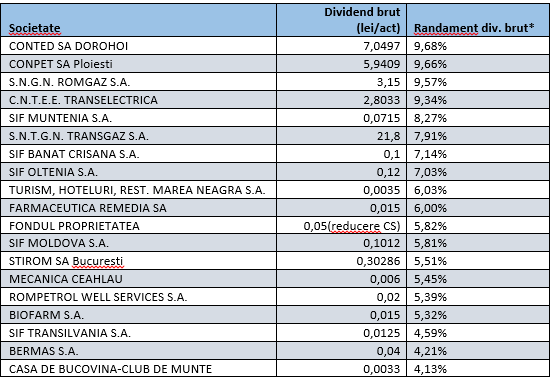Select the Dividend brut (lei/act) header cell

pyautogui.click(x=342, y=20)
